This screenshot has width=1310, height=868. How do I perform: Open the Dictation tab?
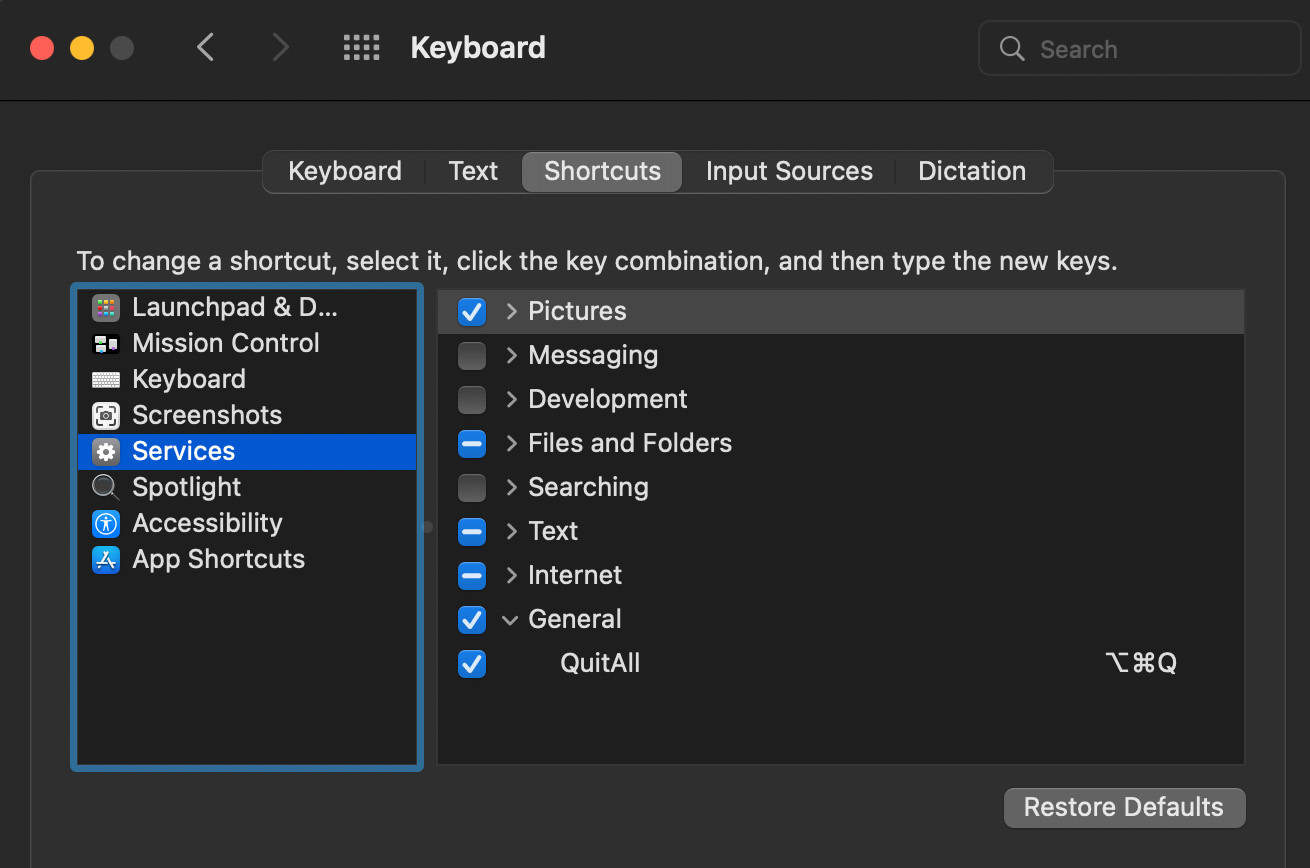click(971, 171)
